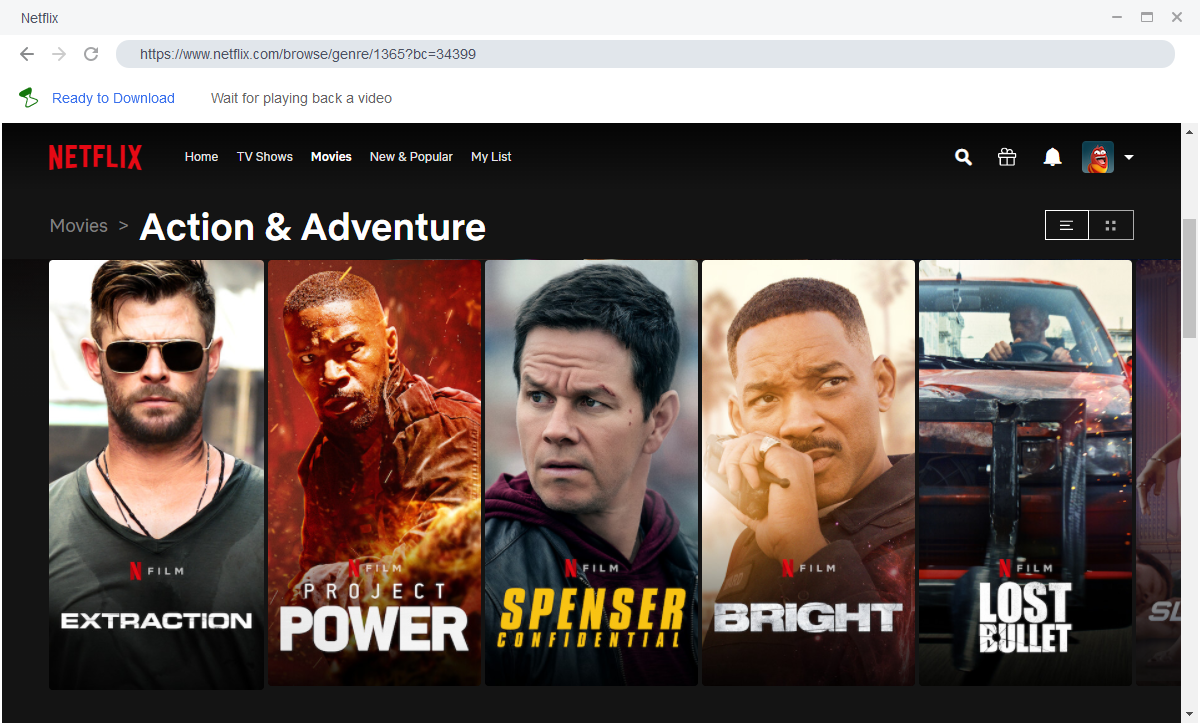Screen dimensions: 1200x725
Task: Click the browser forward arrow
Action: [x=59, y=54]
